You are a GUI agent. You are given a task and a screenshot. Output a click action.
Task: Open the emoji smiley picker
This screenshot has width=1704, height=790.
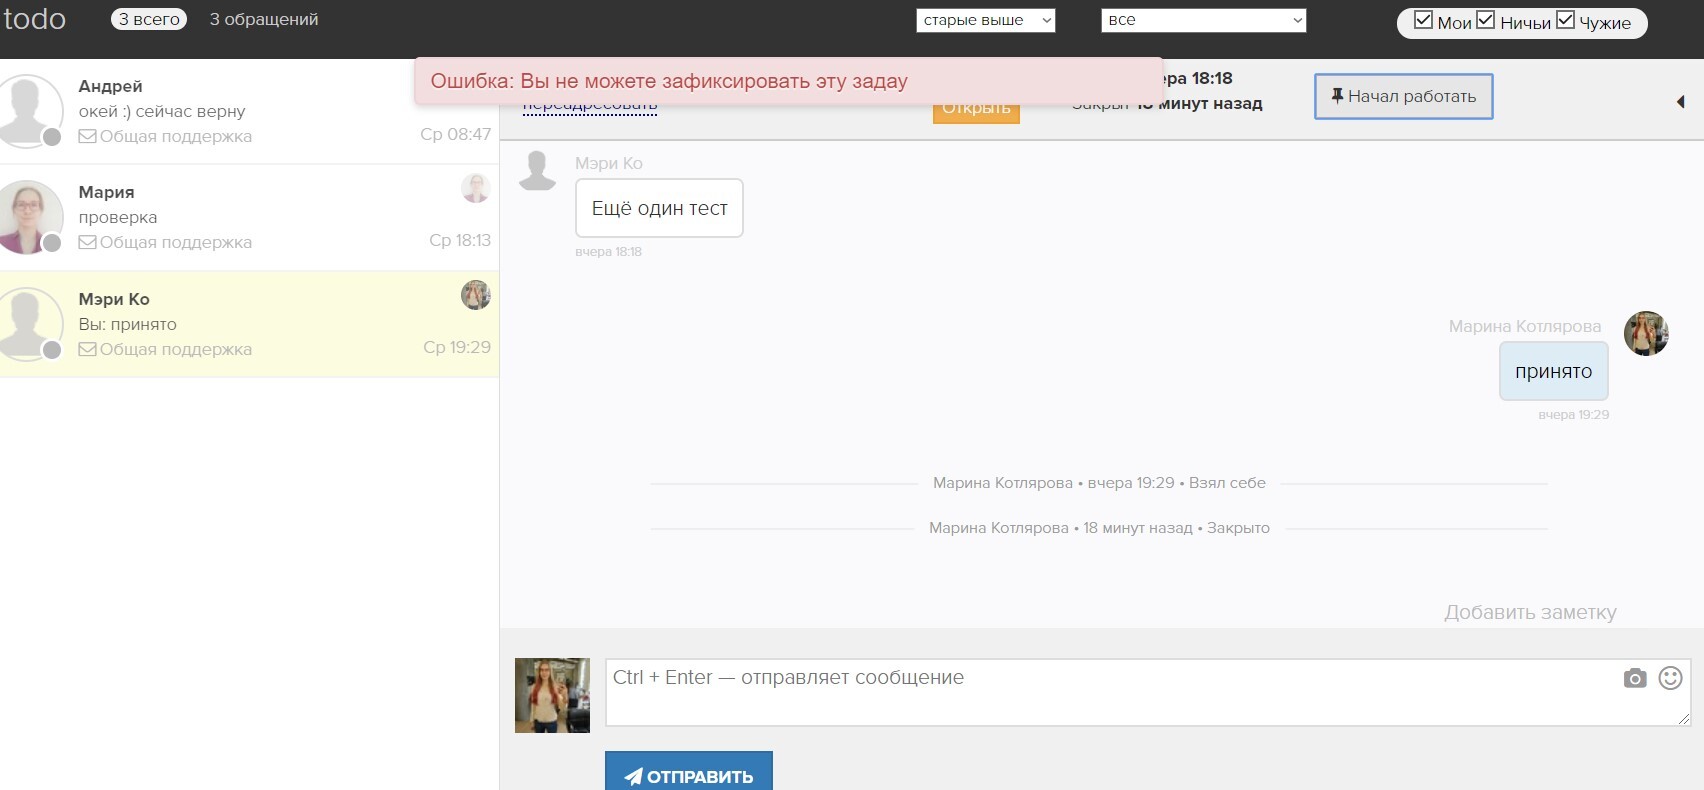click(x=1670, y=678)
